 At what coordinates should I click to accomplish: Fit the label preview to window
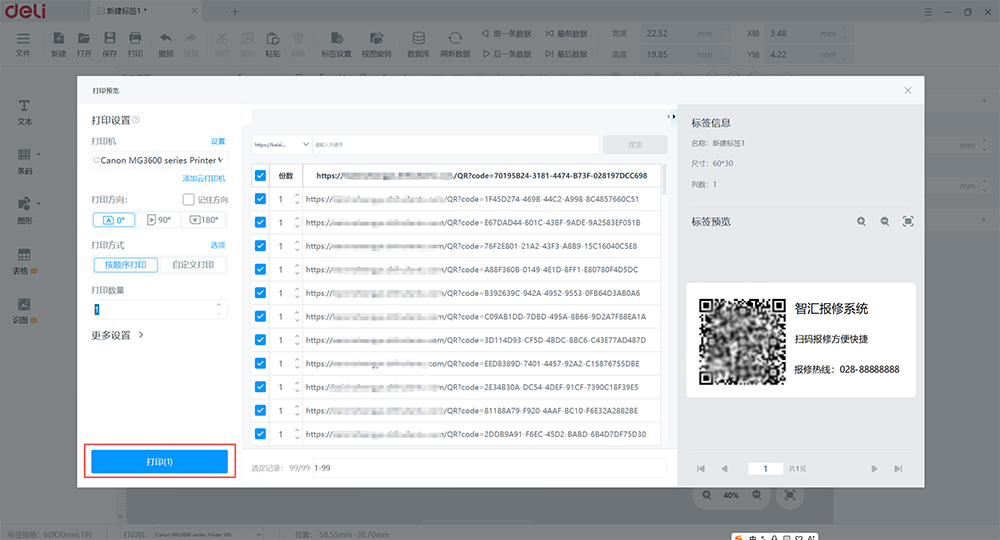[x=908, y=221]
